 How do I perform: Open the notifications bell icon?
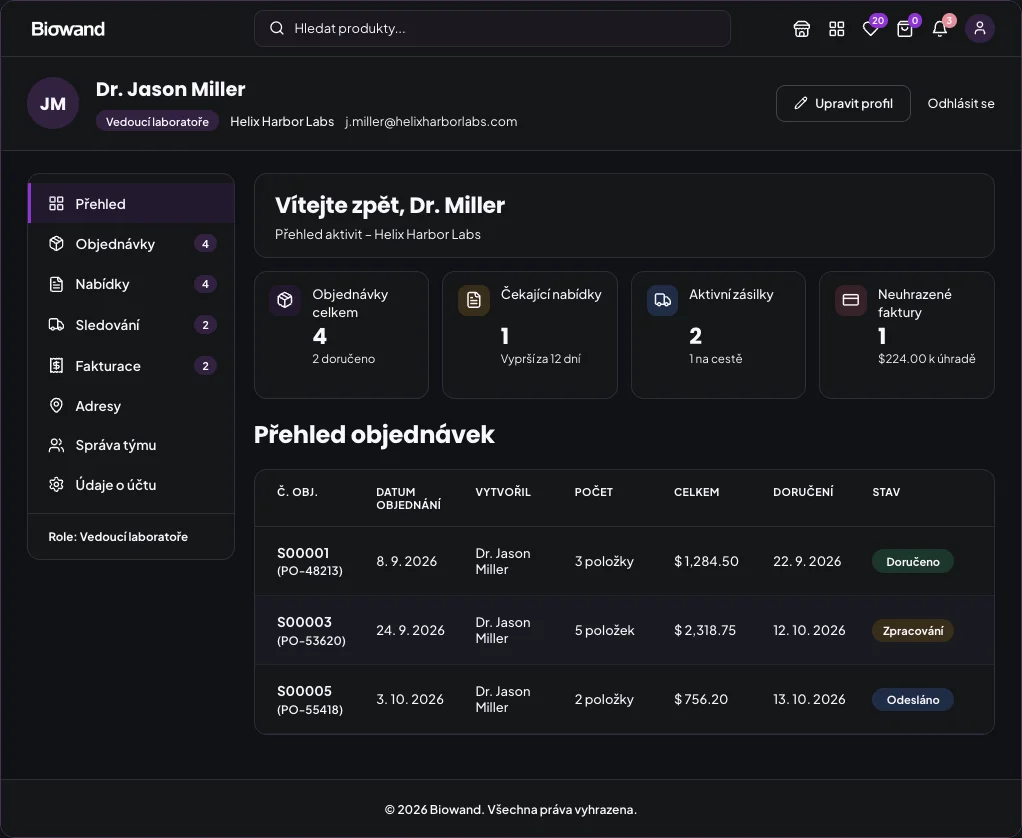click(939, 29)
